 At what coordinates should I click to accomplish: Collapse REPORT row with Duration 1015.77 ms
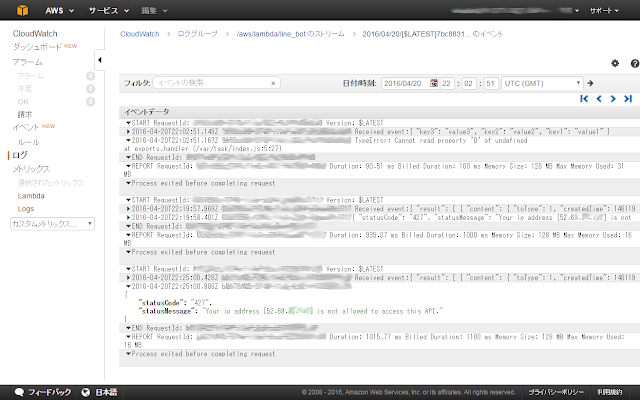128,337
